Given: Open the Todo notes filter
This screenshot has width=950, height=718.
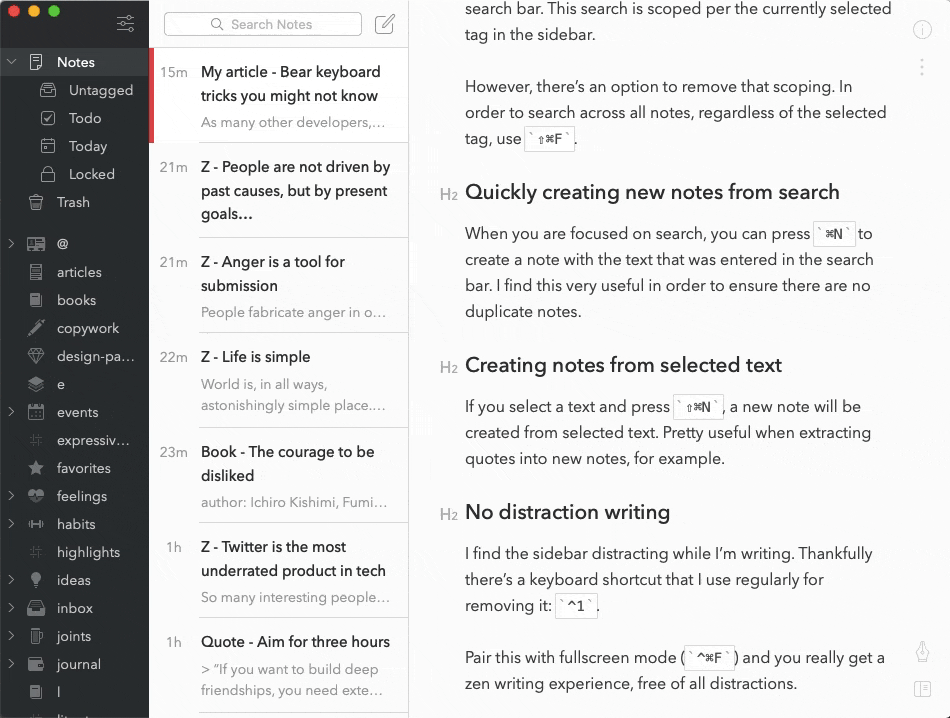Looking at the screenshot, I should pos(85,118).
